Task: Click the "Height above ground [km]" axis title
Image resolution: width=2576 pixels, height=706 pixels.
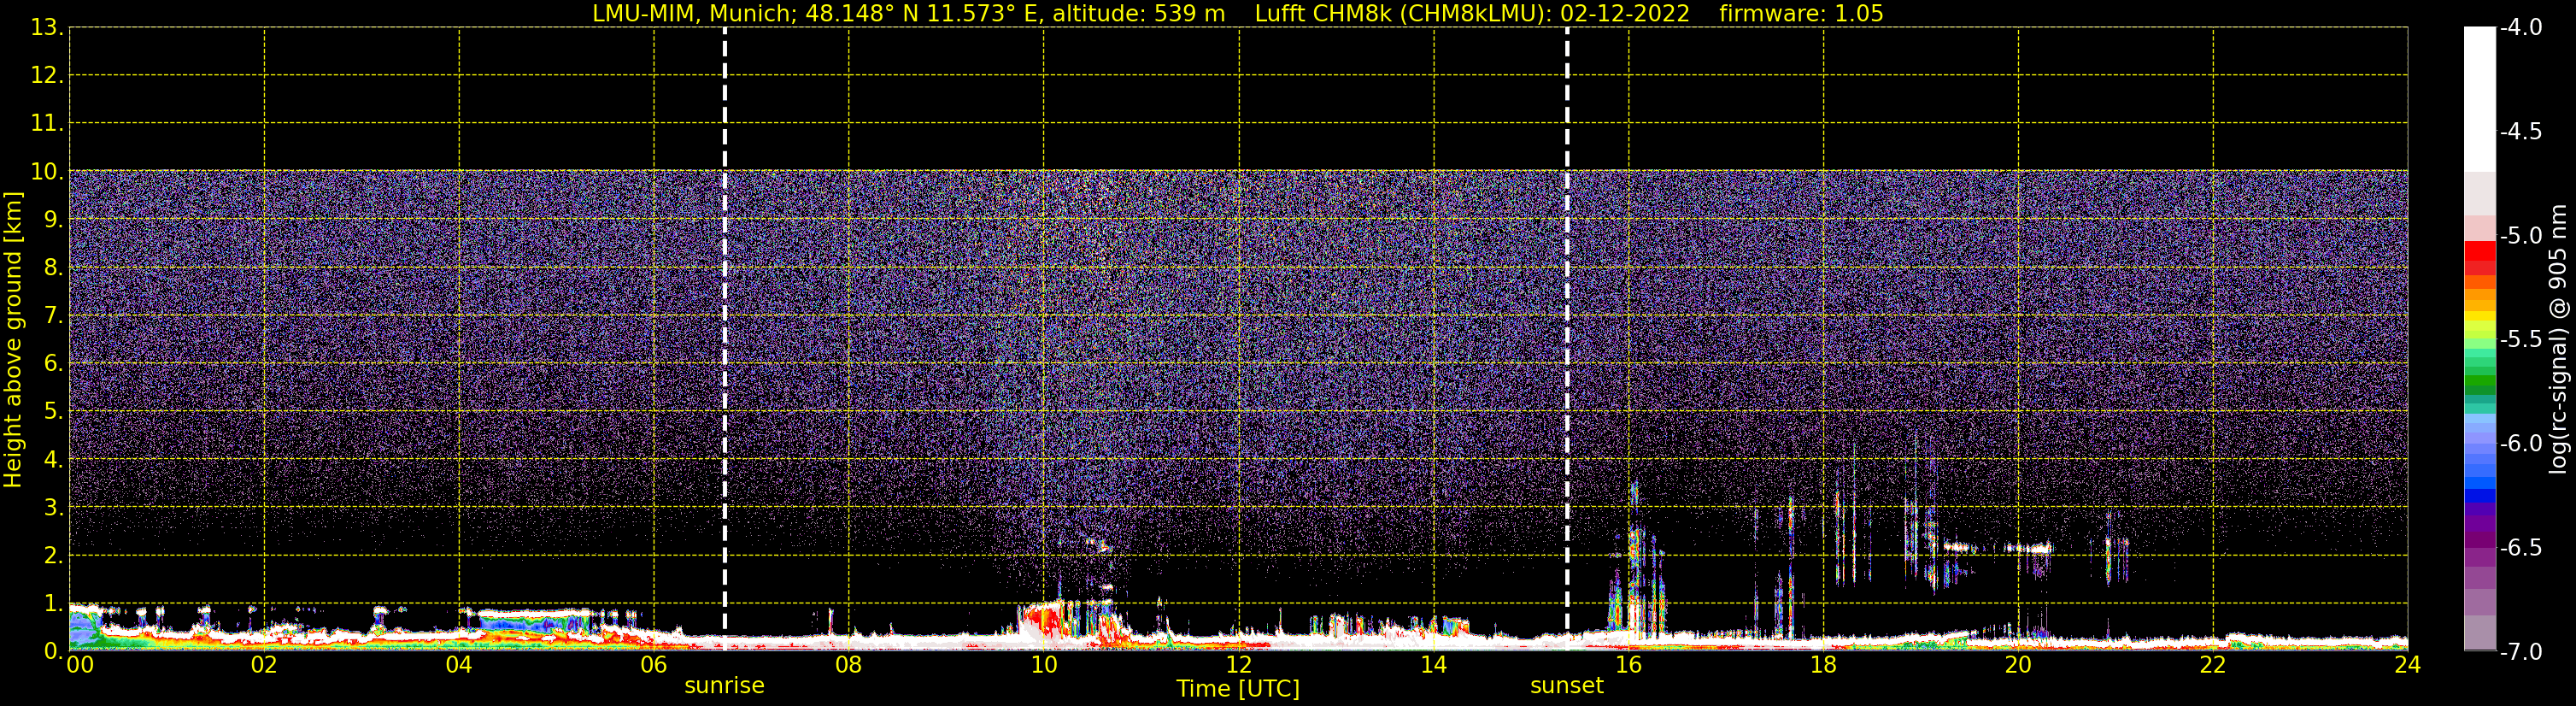Action: 13,340
